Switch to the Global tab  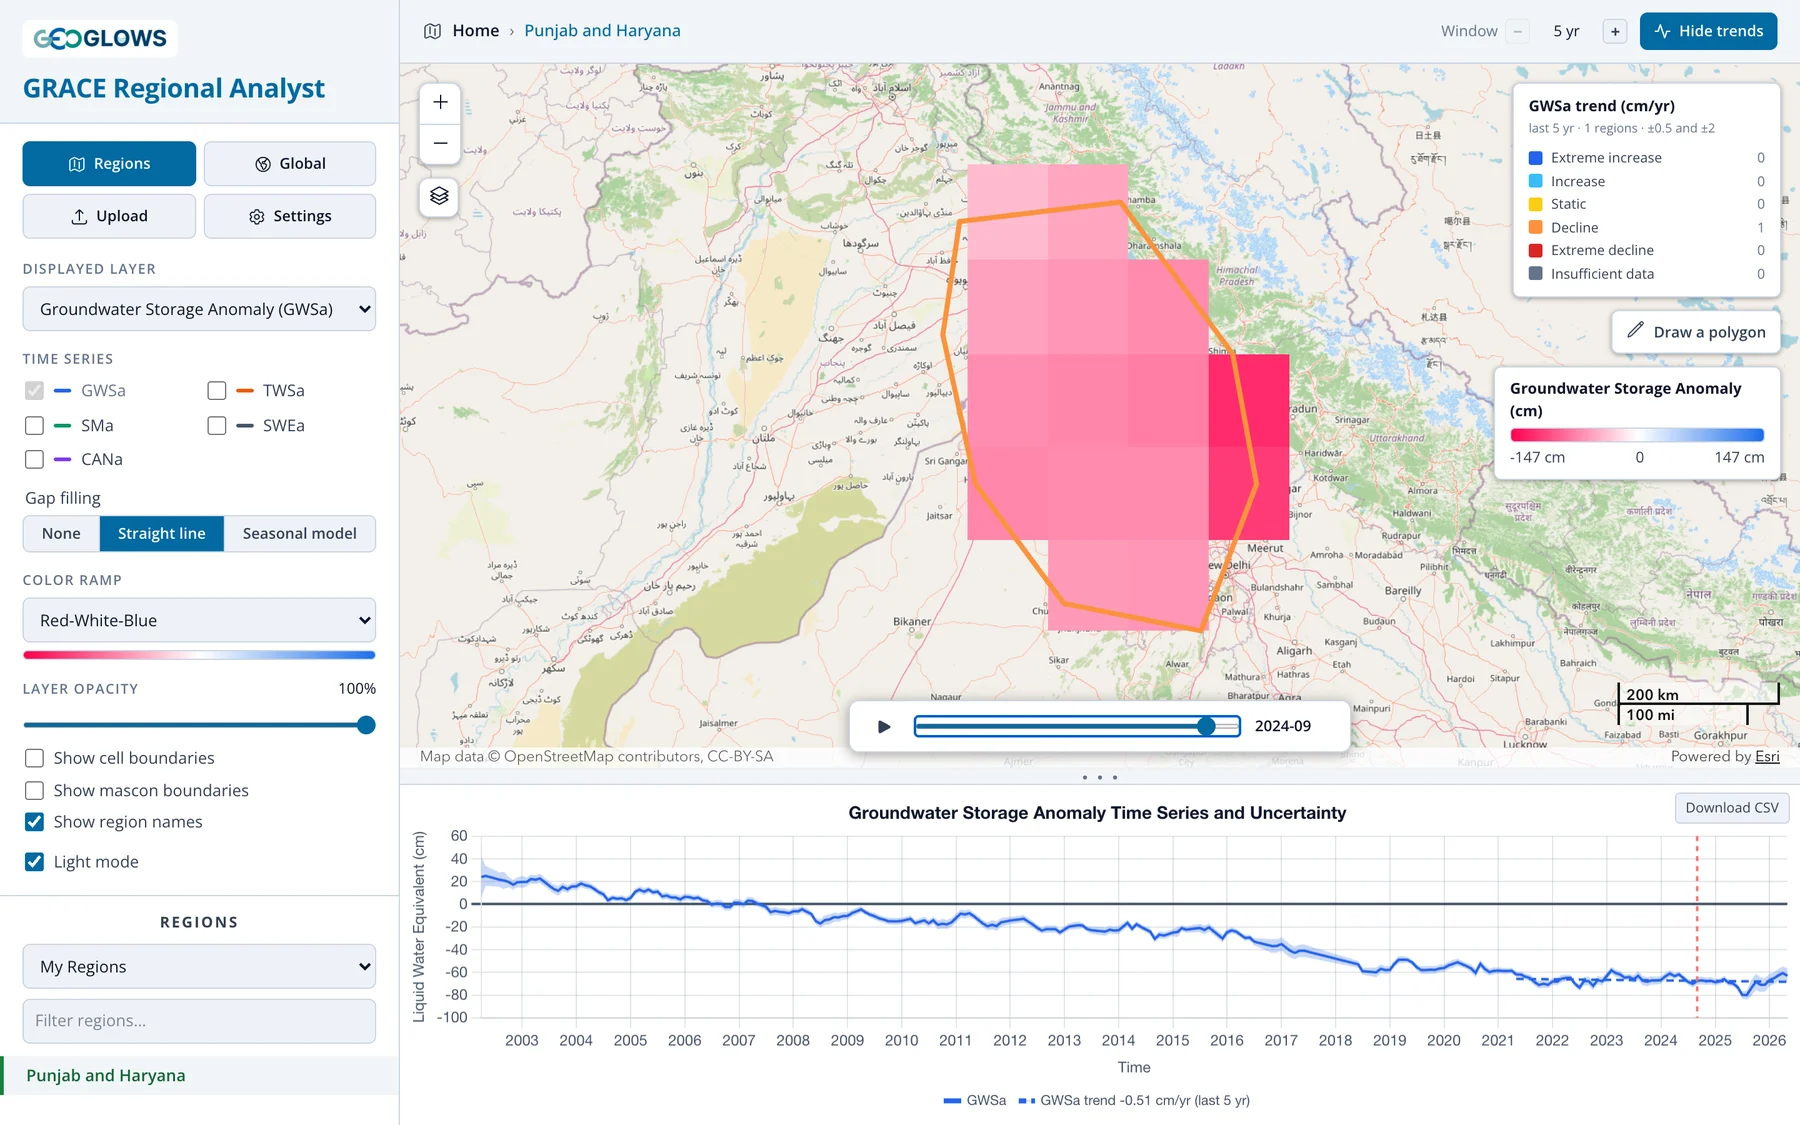coord(290,163)
